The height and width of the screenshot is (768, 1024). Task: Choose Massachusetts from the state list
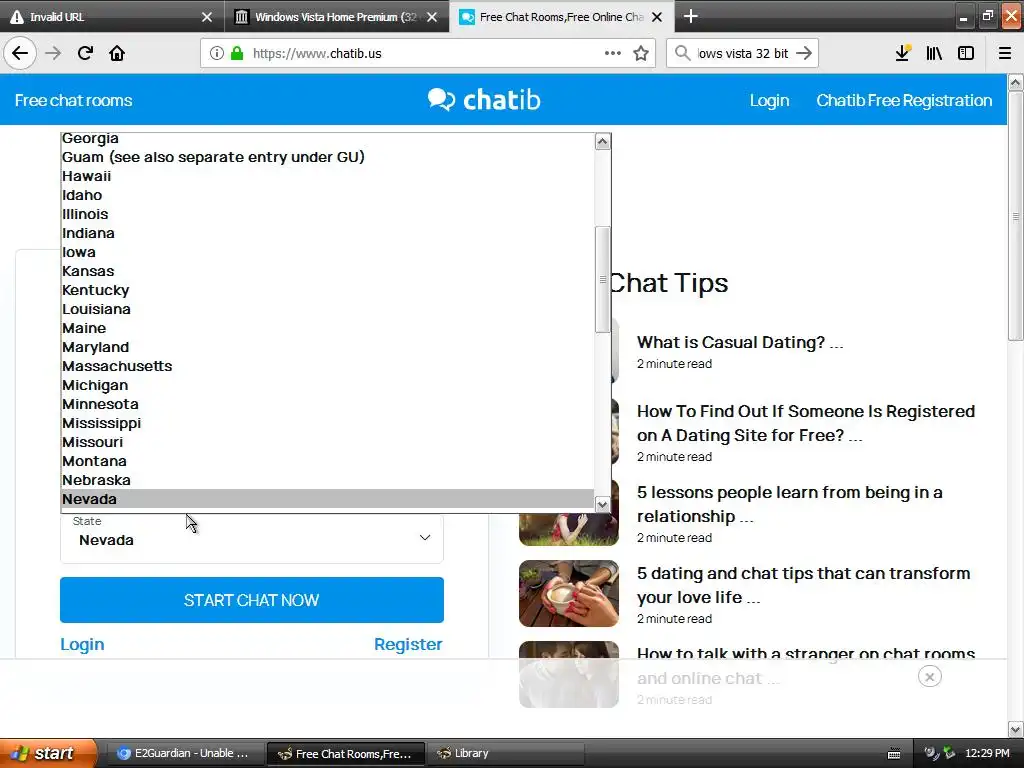point(327,366)
